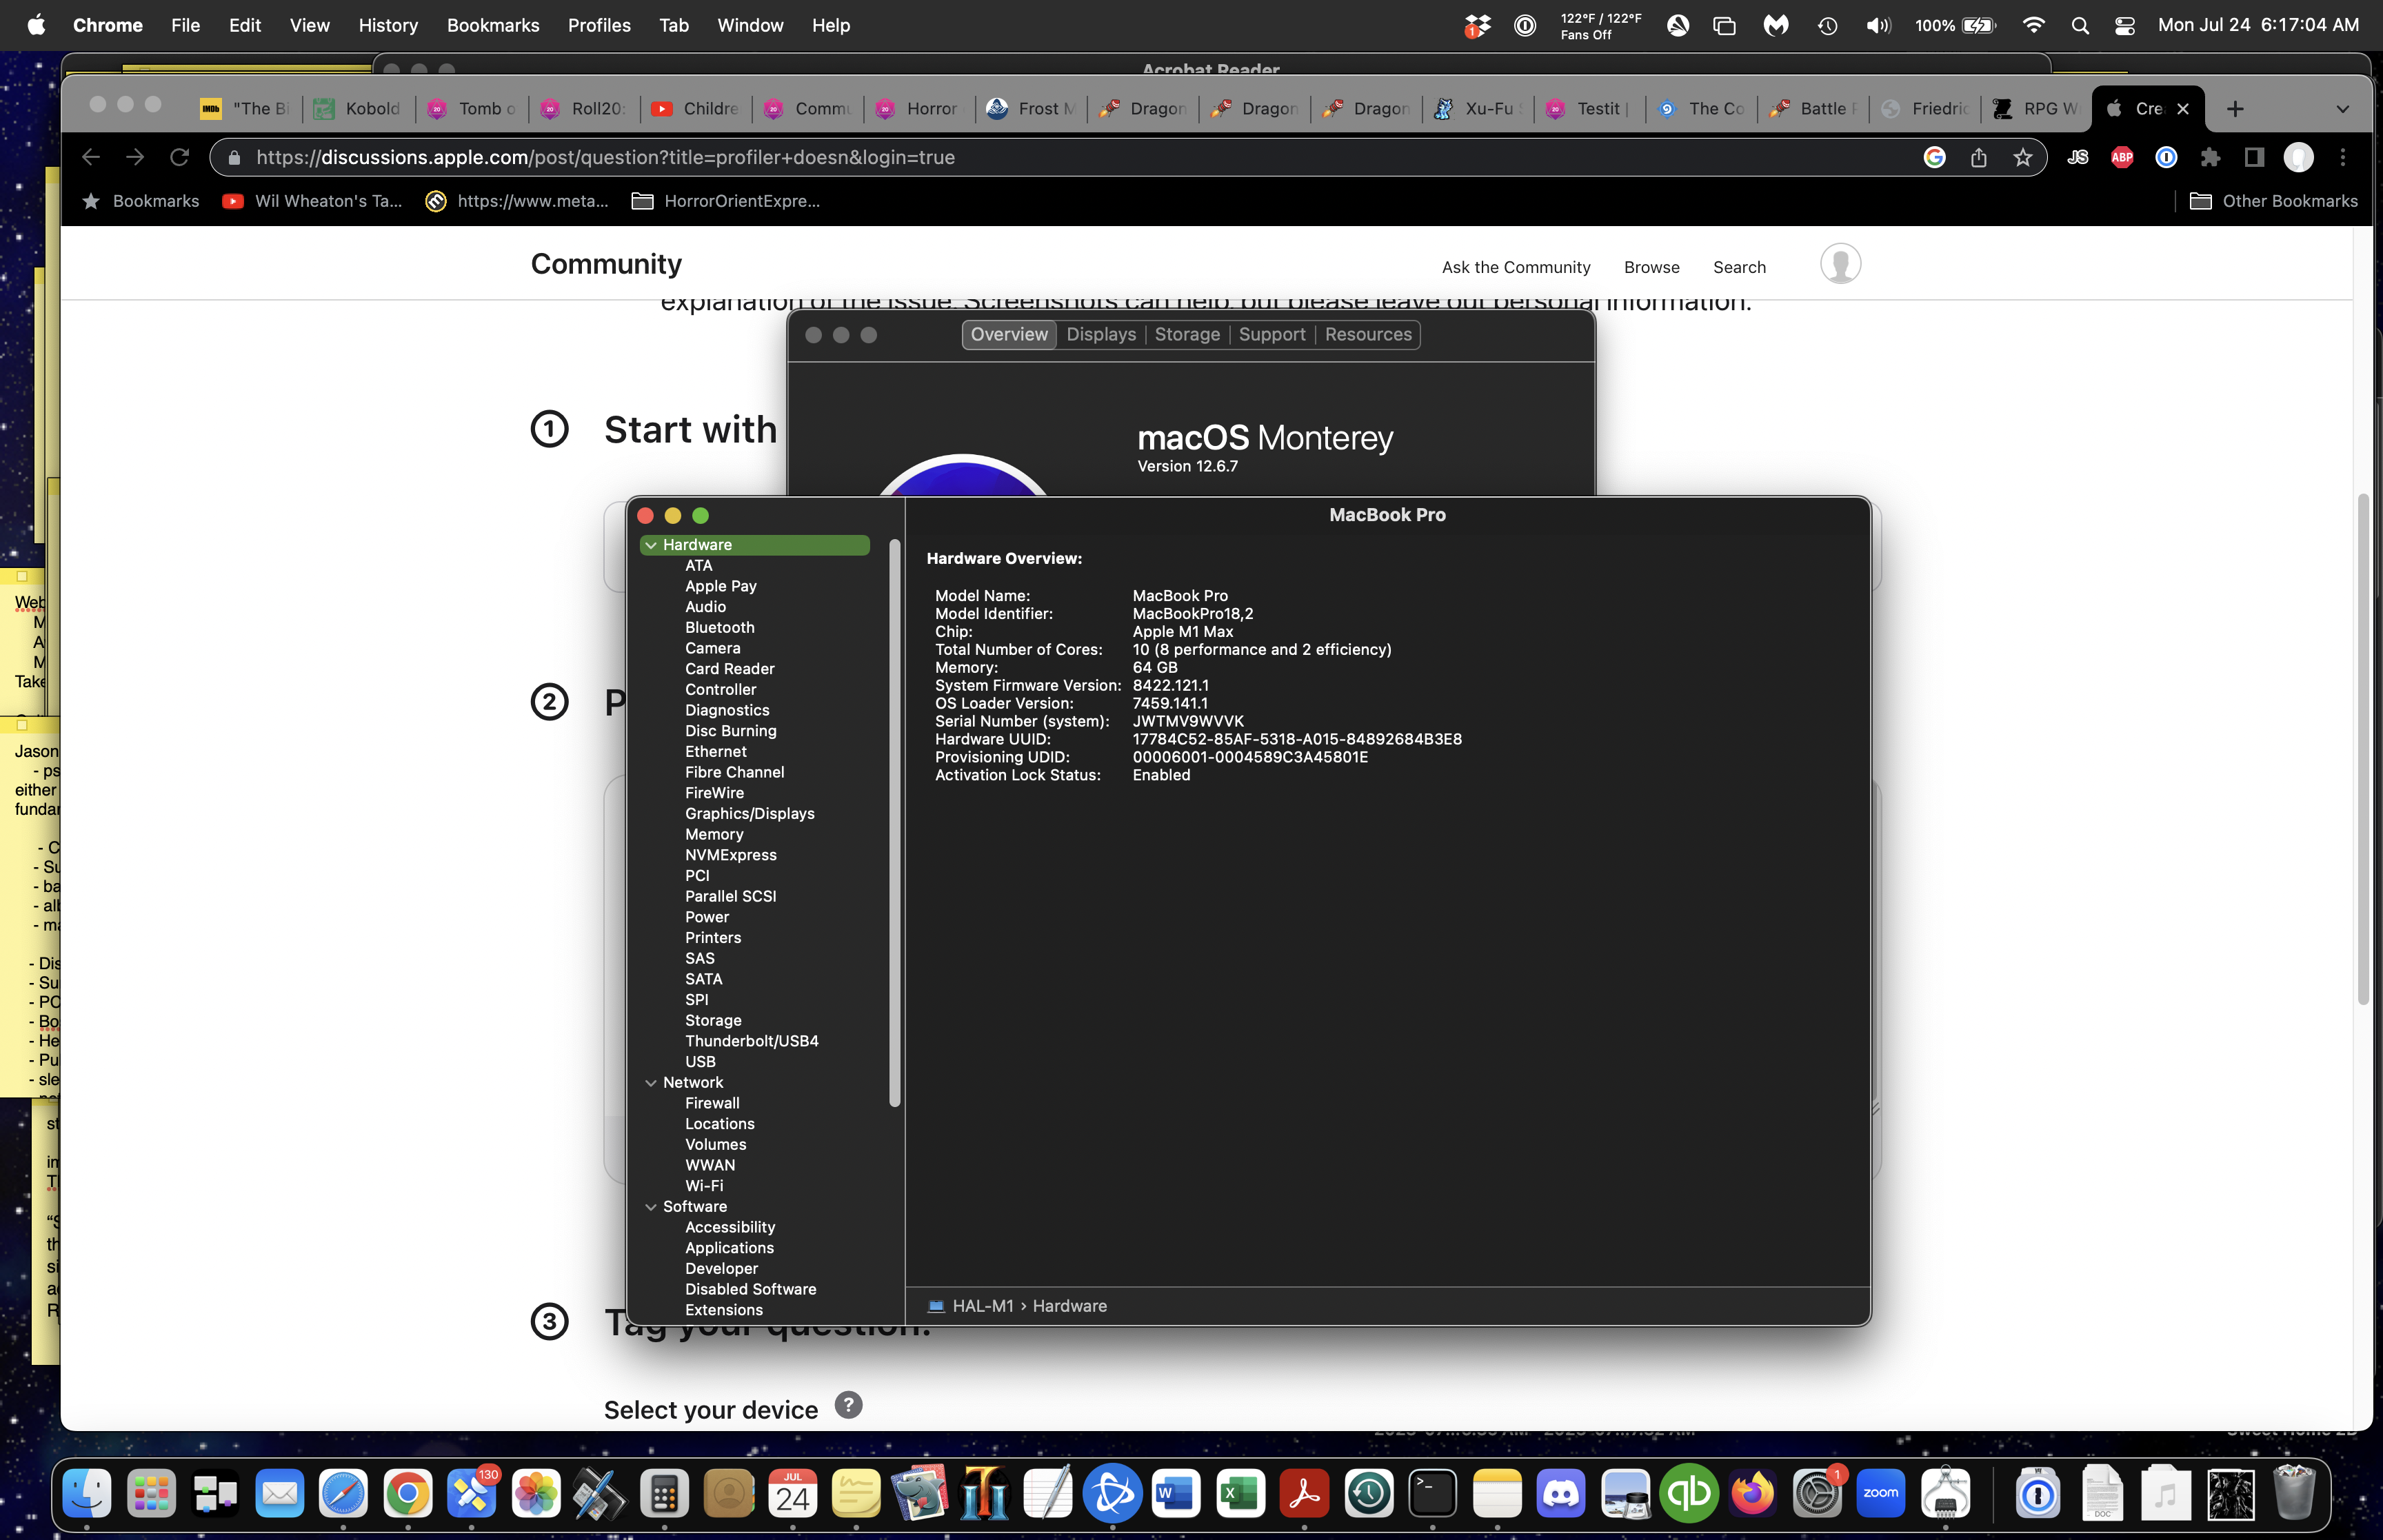Click the Chrome reload page icon

pyautogui.click(x=179, y=157)
